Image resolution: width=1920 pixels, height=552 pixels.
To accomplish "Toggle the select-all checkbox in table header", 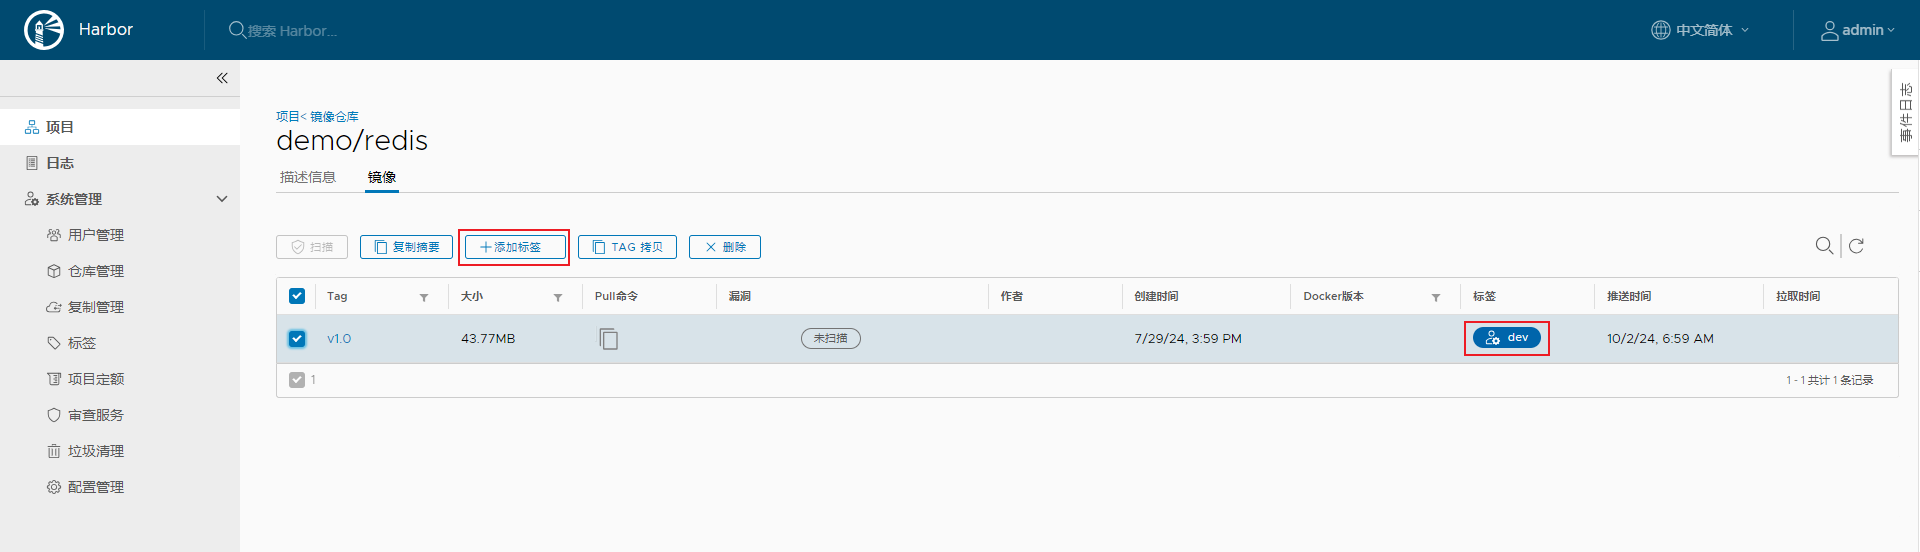I will pos(297,296).
